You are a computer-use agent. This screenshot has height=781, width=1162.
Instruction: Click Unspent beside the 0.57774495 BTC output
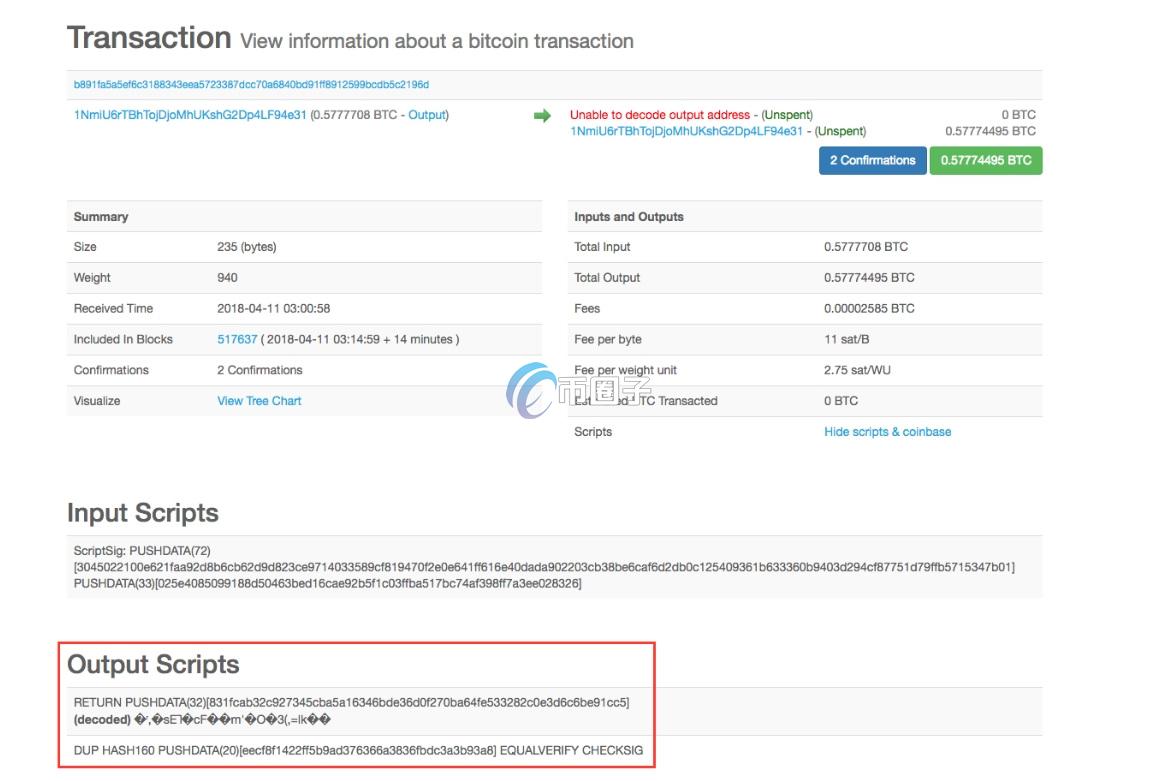(840, 131)
